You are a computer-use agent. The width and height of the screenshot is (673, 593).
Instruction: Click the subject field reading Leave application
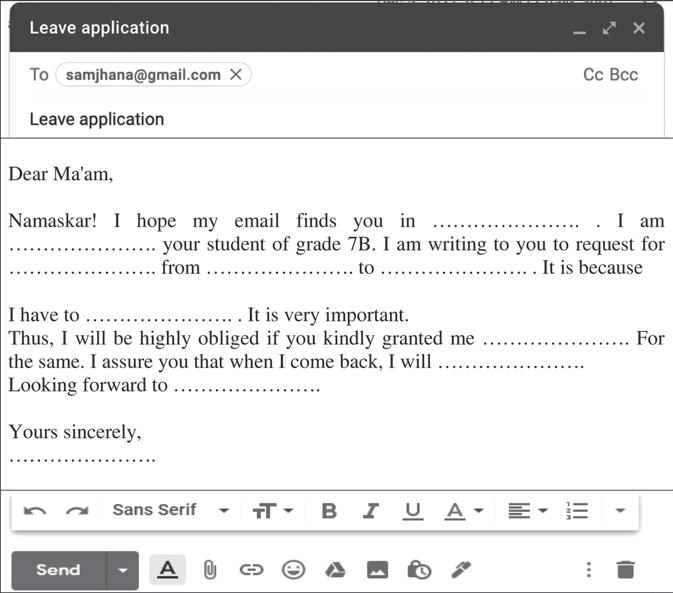[x=336, y=119]
